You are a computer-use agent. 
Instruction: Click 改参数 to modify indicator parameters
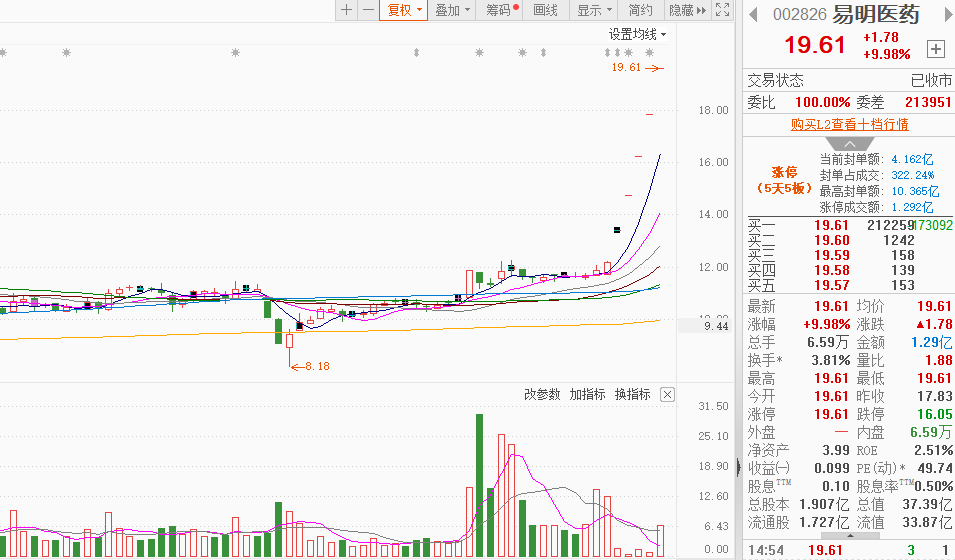[541, 394]
